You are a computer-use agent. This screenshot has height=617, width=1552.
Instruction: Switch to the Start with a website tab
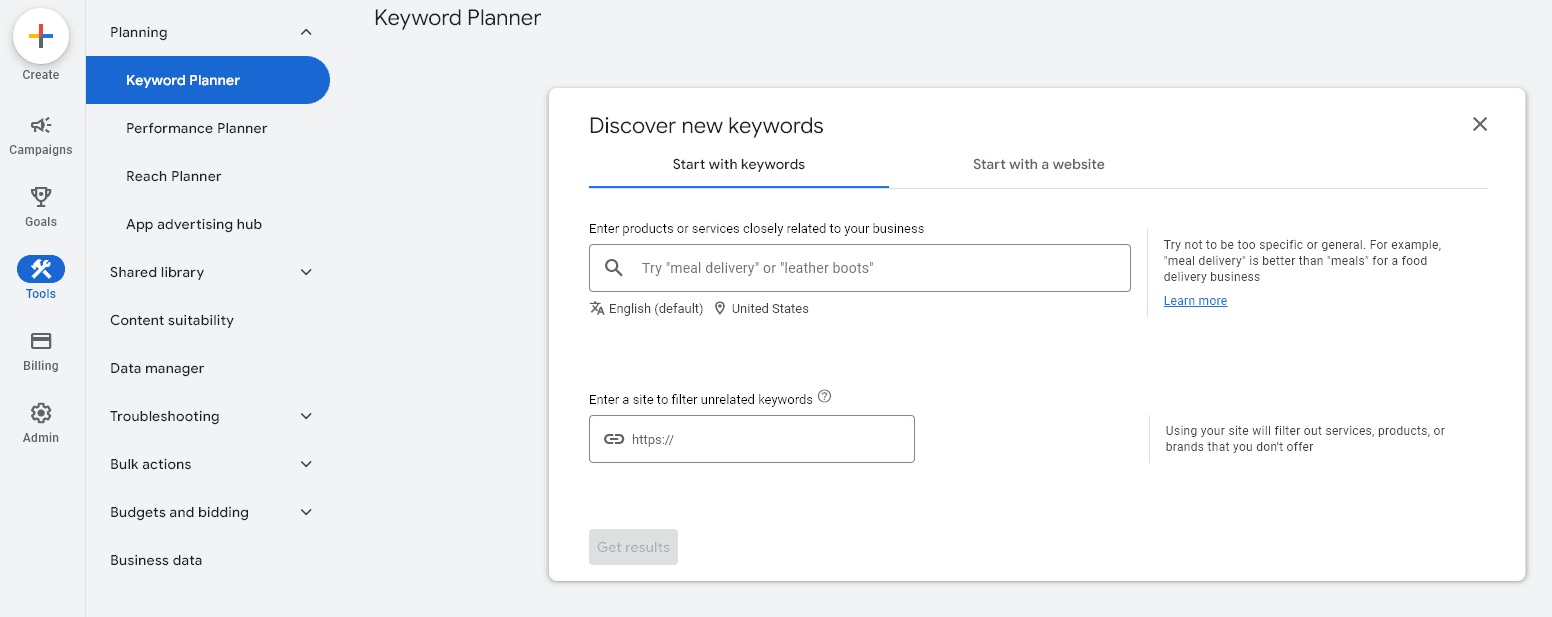(x=1038, y=164)
